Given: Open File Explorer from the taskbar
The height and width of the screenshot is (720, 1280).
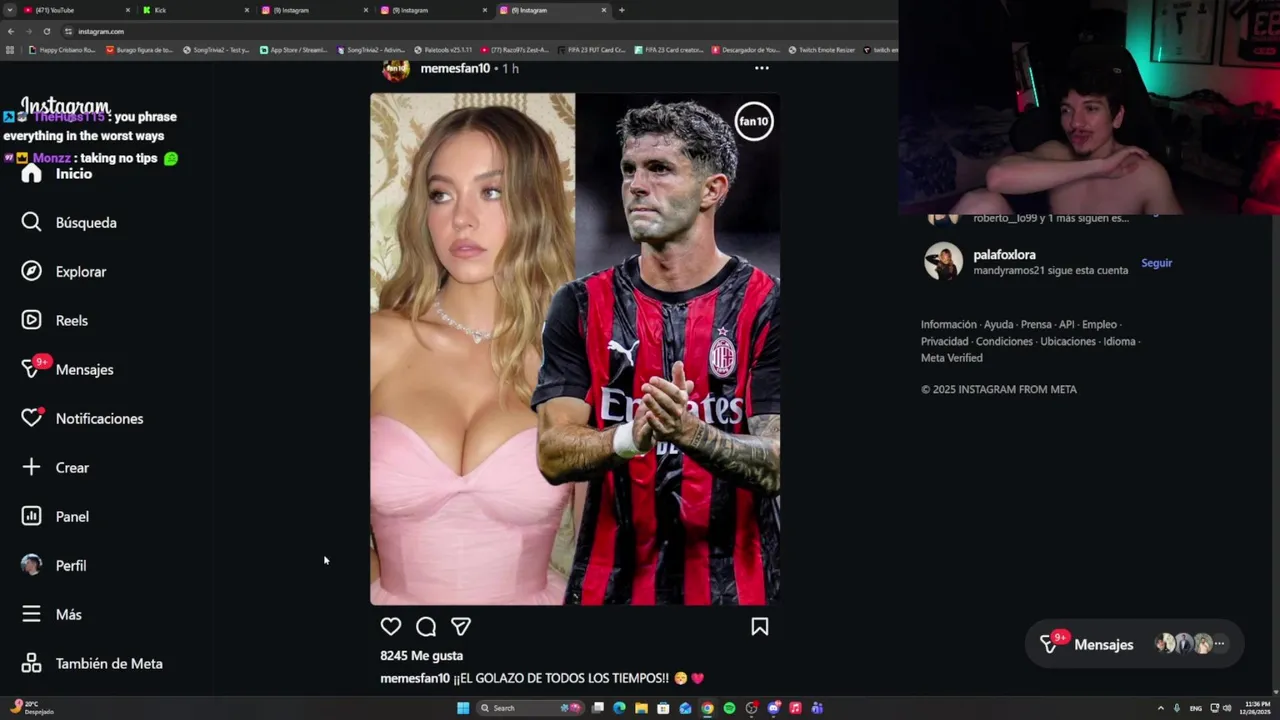Looking at the screenshot, I should (641, 708).
